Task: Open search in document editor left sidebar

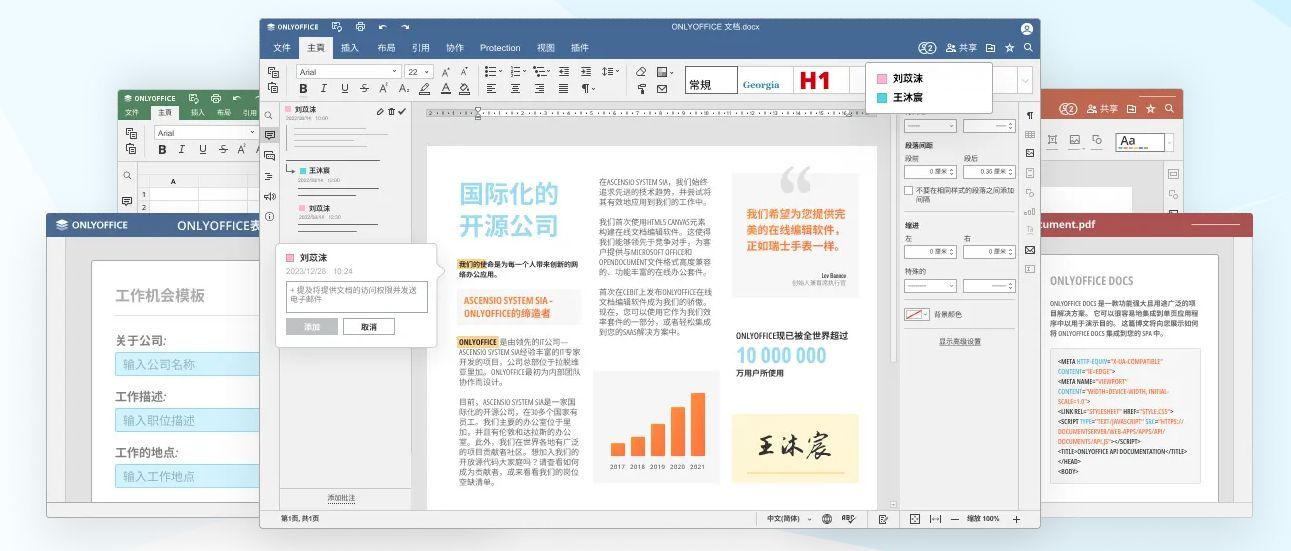Action: (x=268, y=114)
